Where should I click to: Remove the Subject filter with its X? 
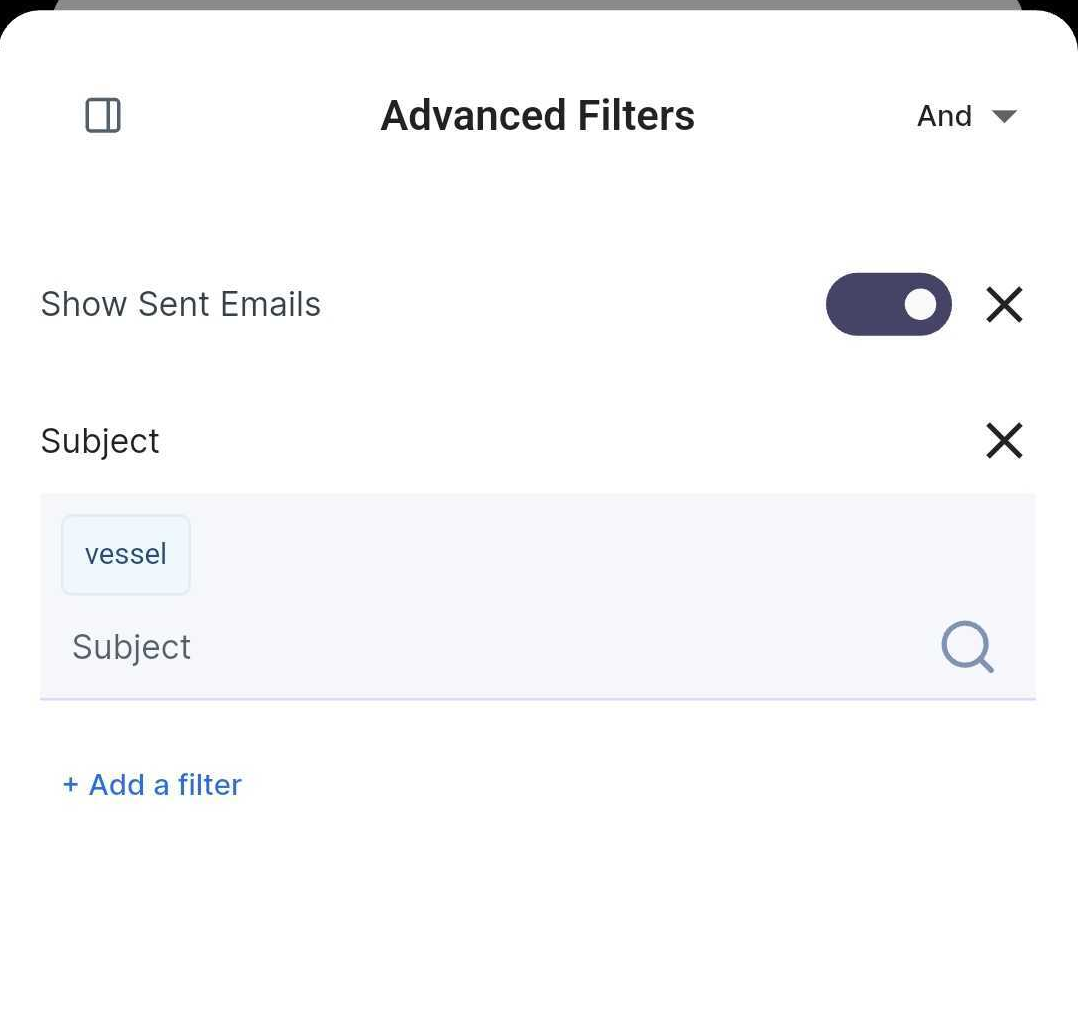tap(1004, 440)
